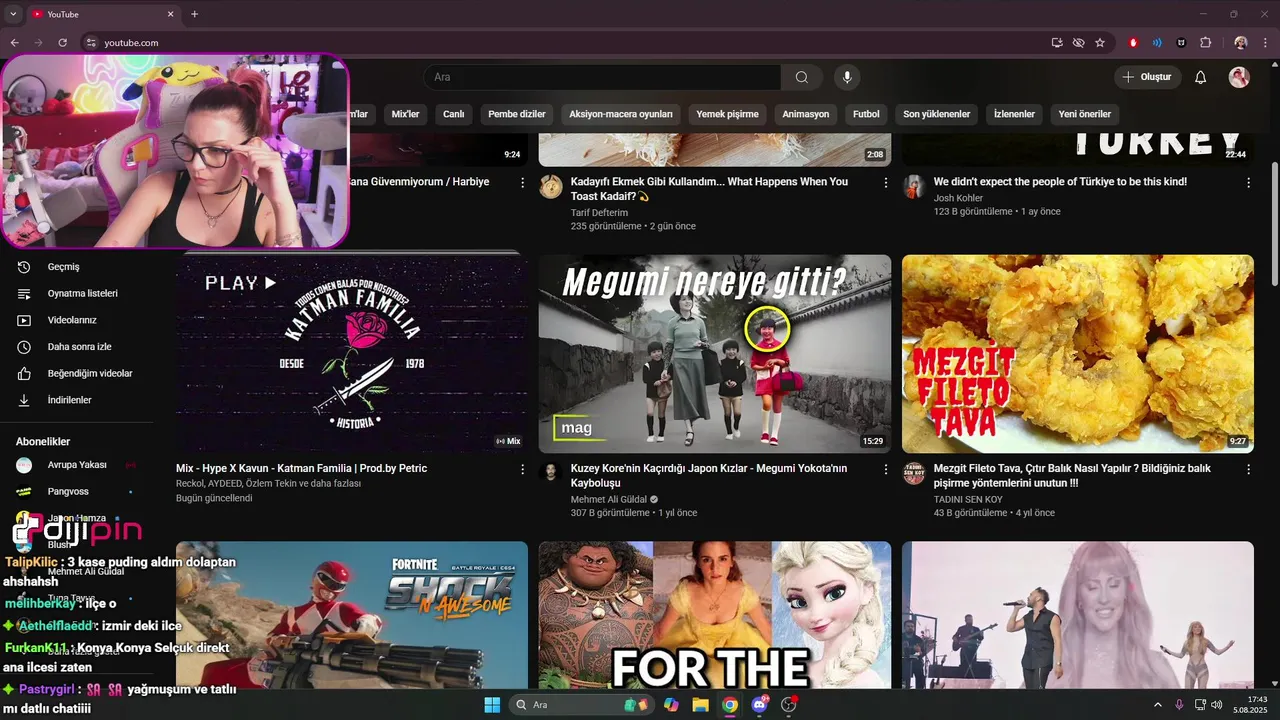Screen dimensions: 1280x720
Task: Select the İzlenenler filter chip
Action: [x=1014, y=114]
